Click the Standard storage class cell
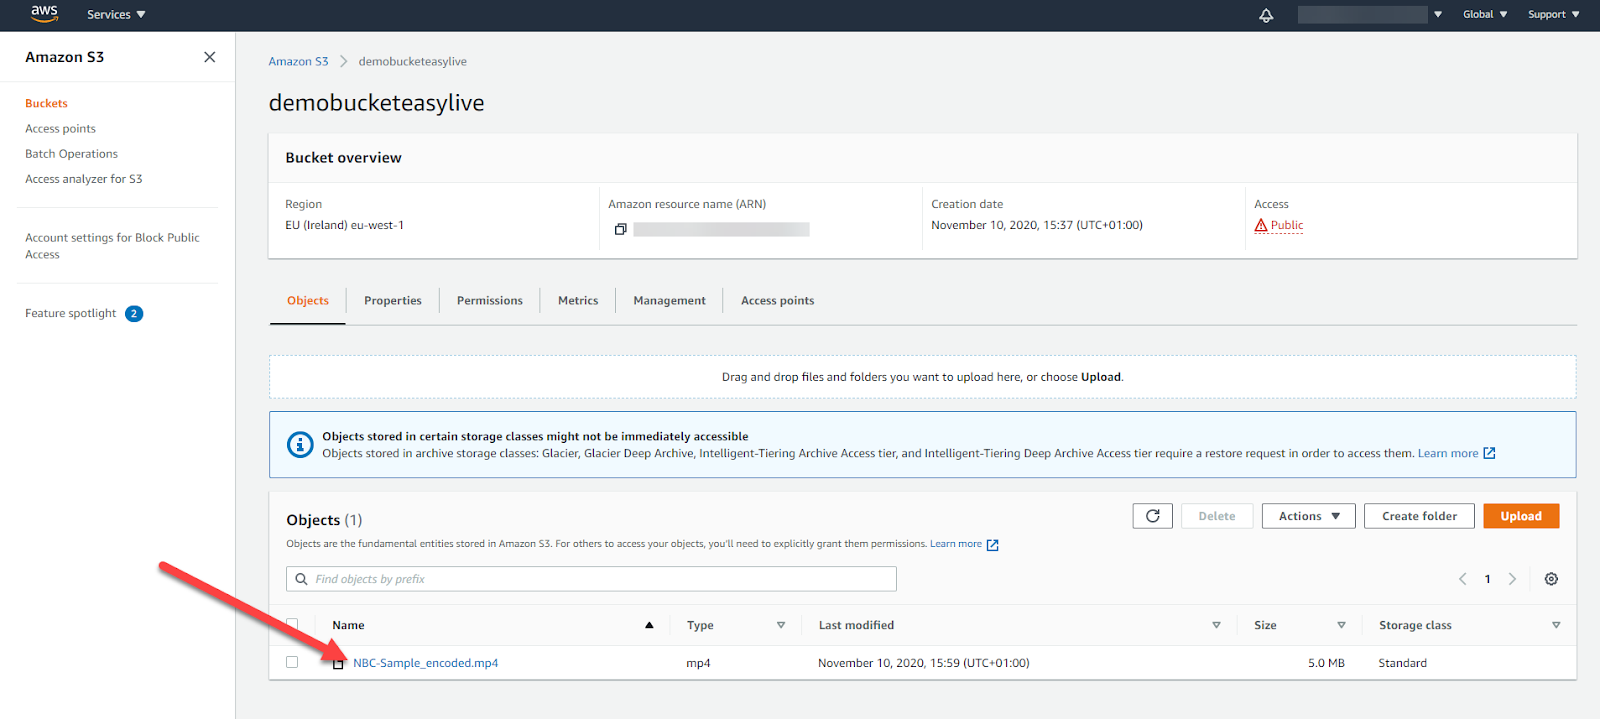 point(1402,663)
